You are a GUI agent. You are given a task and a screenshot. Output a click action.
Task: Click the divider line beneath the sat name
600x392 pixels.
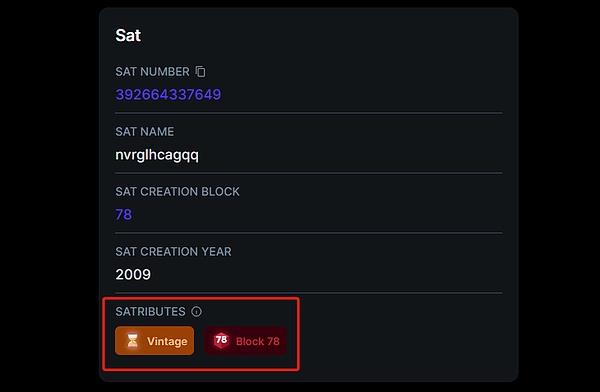(x=308, y=173)
